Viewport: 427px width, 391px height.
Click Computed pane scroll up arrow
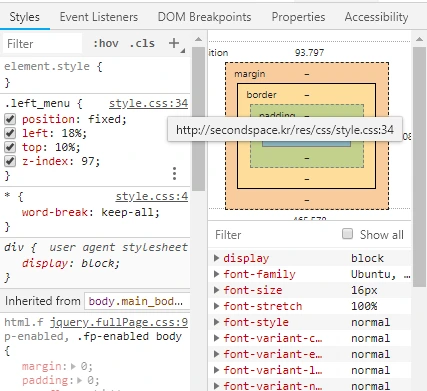pyautogui.click(x=419, y=39)
